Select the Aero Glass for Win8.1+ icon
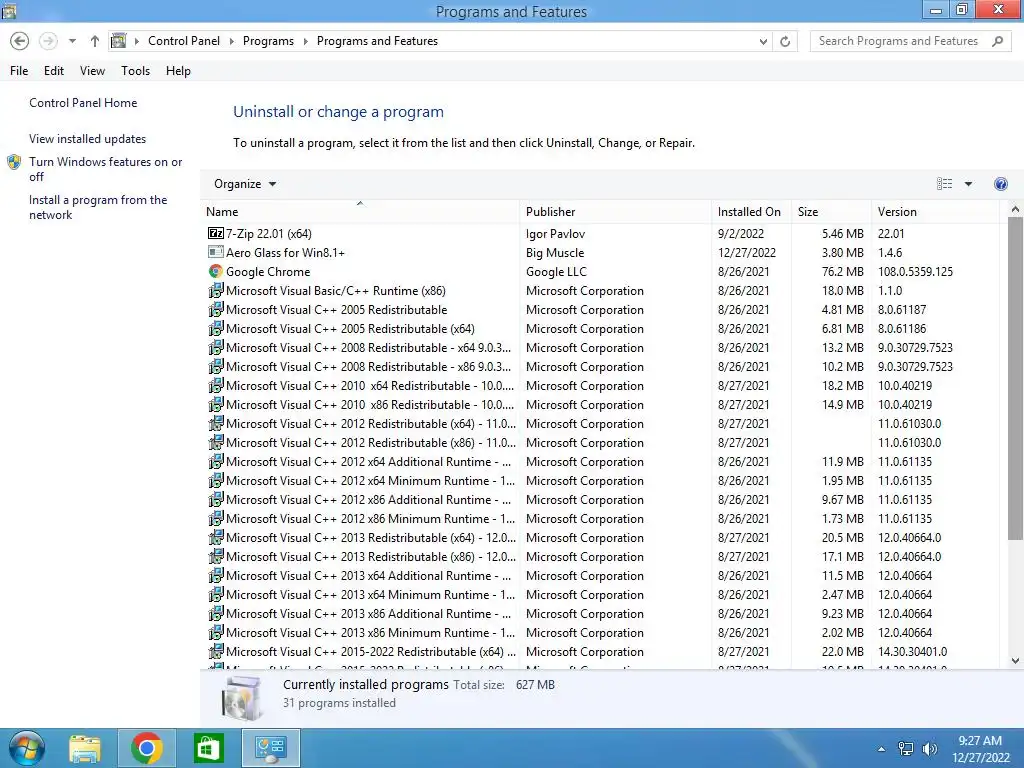This screenshot has height=768, width=1024. 216,252
